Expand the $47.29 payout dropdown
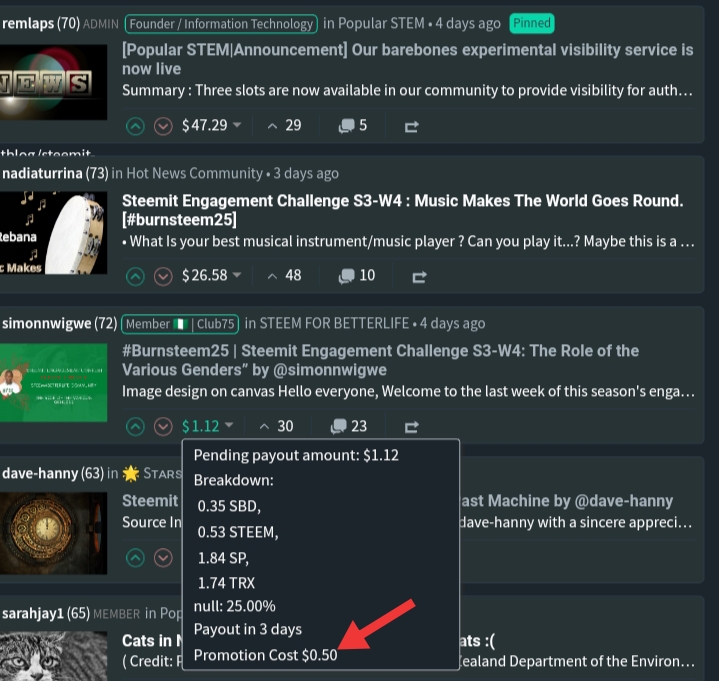 coord(211,125)
